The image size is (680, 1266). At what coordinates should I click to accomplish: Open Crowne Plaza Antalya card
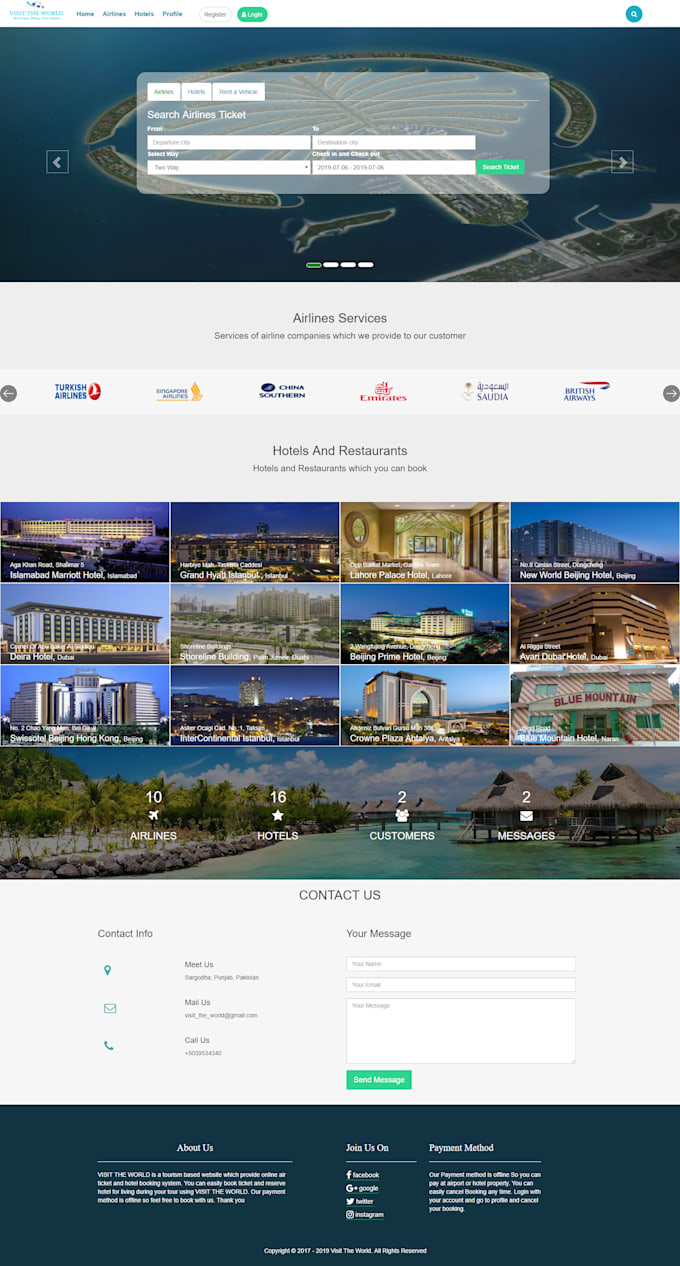pyautogui.click(x=425, y=705)
